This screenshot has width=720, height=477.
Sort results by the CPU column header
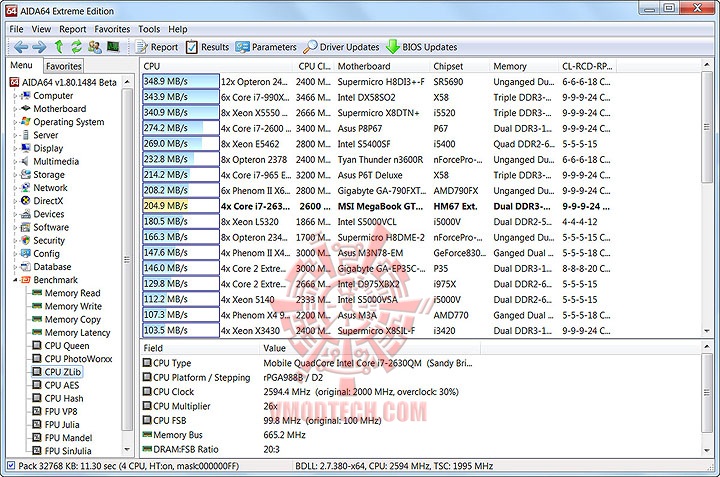pyautogui.click(x=216, y=66)
